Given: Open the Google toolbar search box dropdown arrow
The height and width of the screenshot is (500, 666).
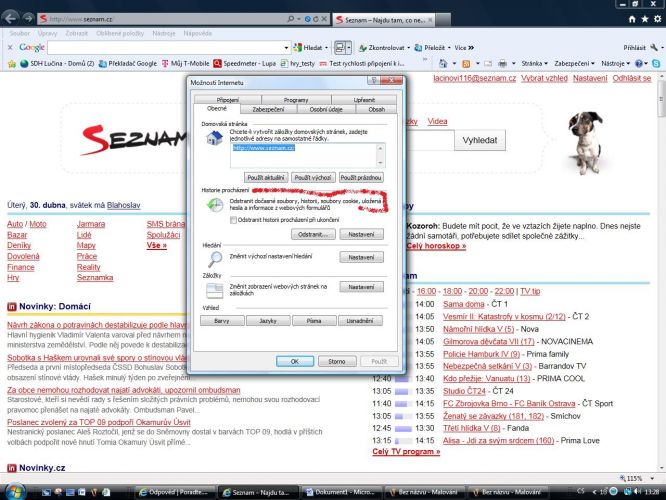Looking at the screenshot, I should (286, 48).
